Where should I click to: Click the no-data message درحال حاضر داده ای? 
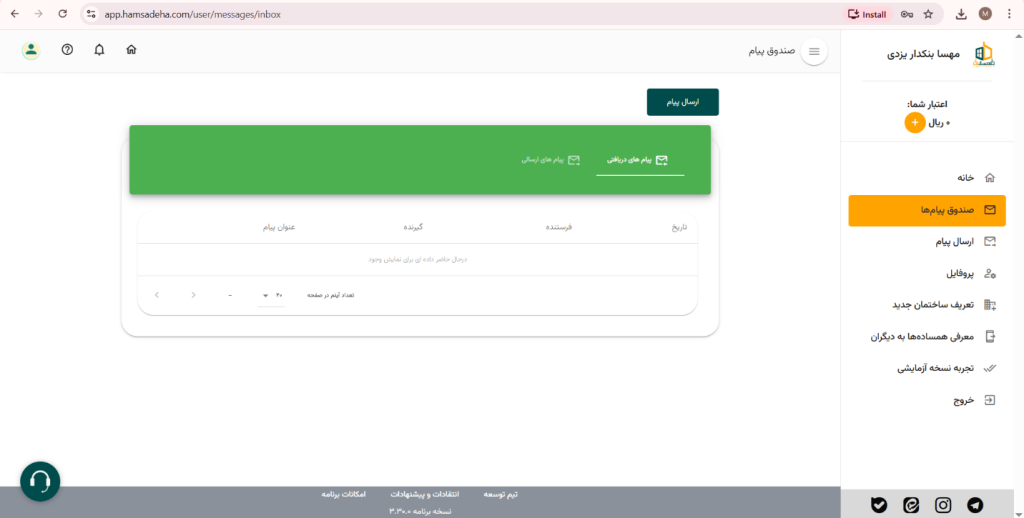[x=417, y=259]
